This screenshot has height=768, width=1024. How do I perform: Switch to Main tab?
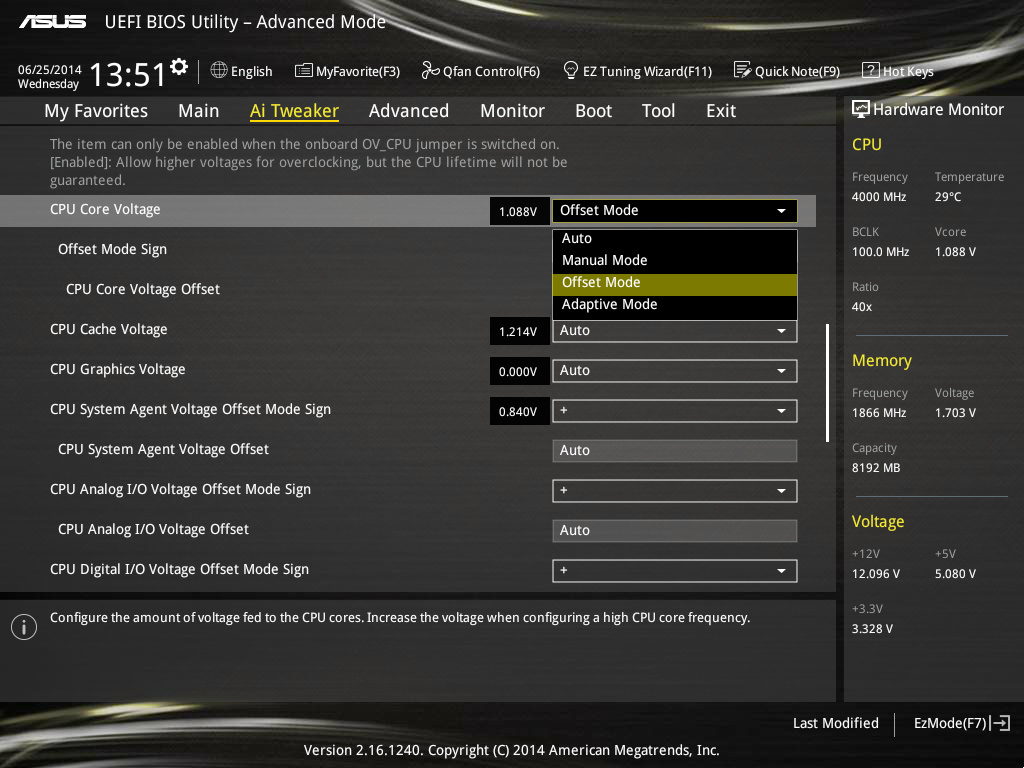(x=199, y=111)
